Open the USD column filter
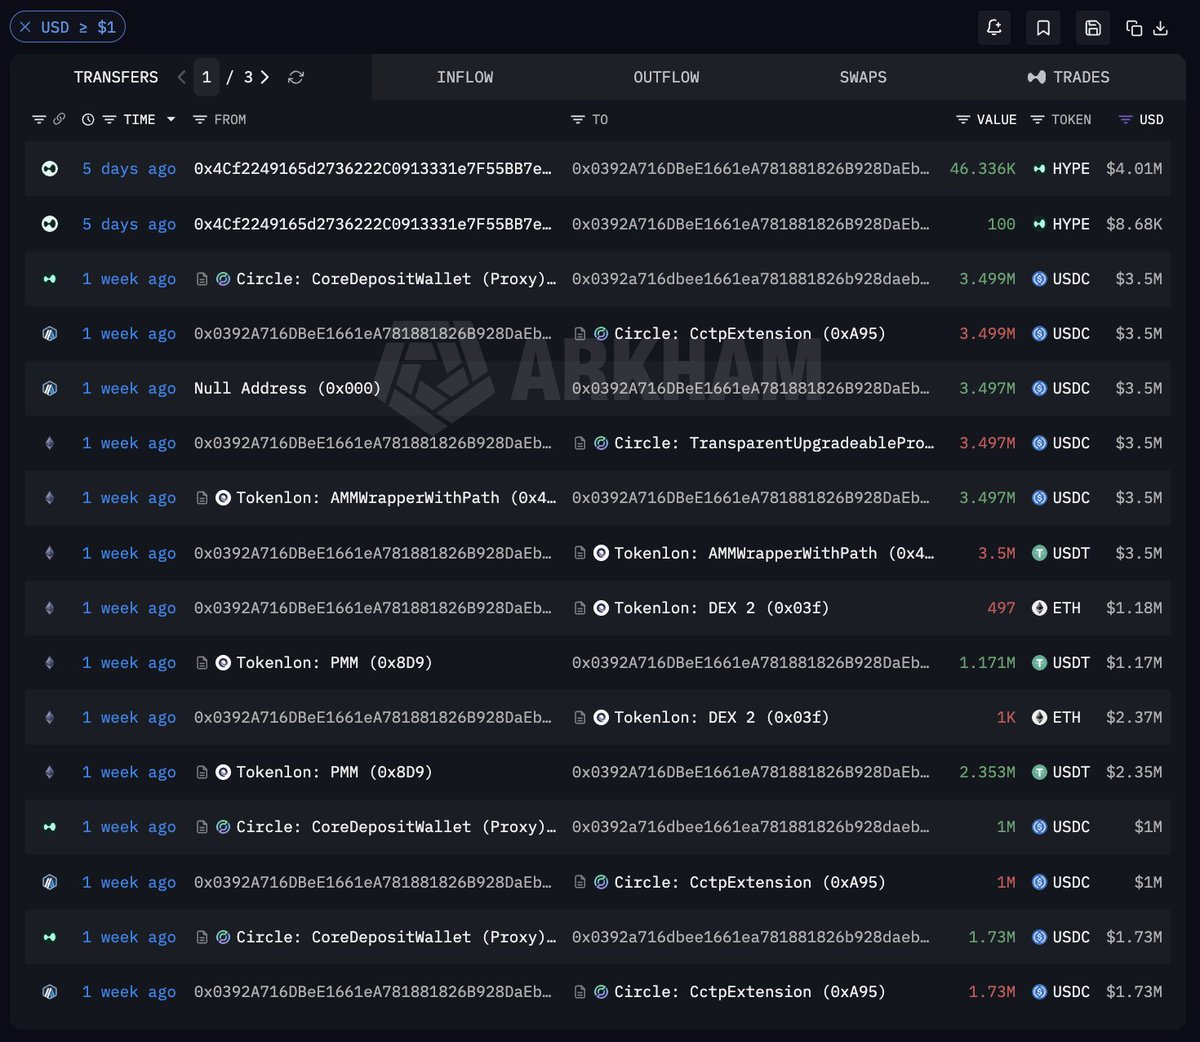1200x1042 pixels. [x=1126, y=119]
